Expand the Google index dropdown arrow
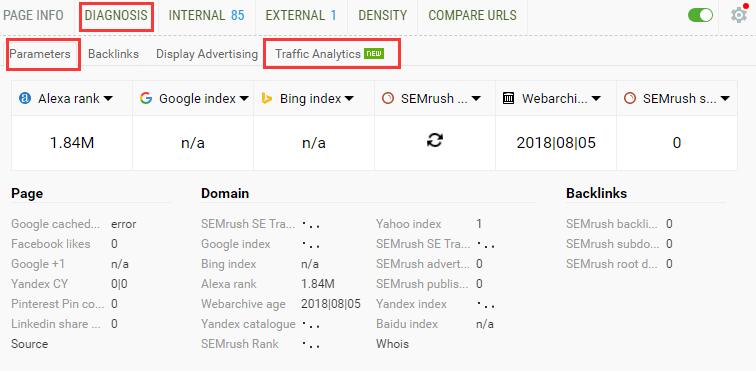This screenshot has width=756, height=371. click(x=244, y=99)
